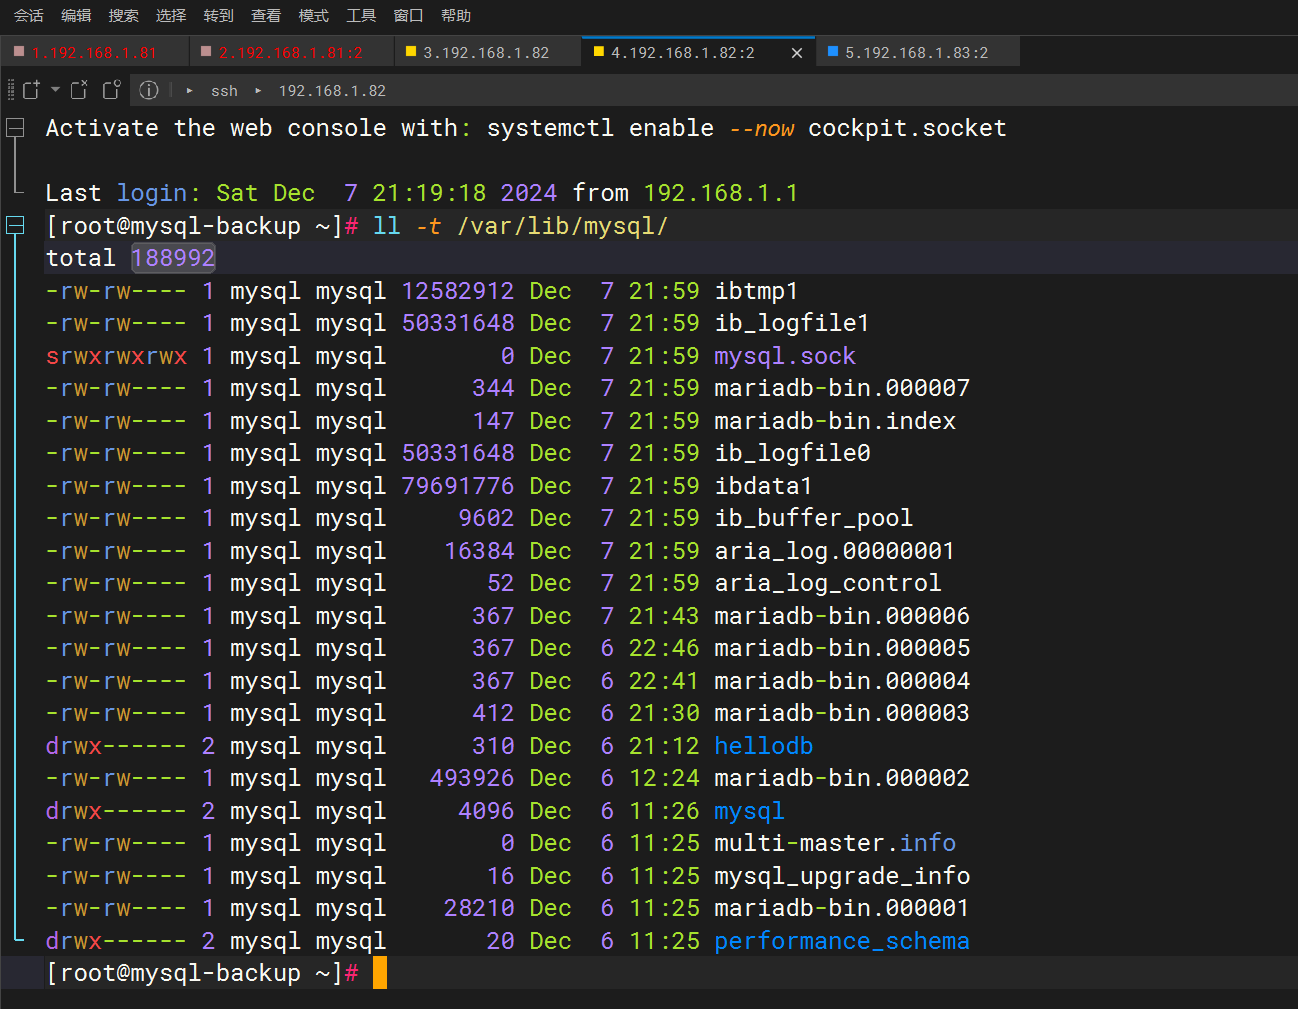
Task: Open the 选择 menu
Action: 171,15
